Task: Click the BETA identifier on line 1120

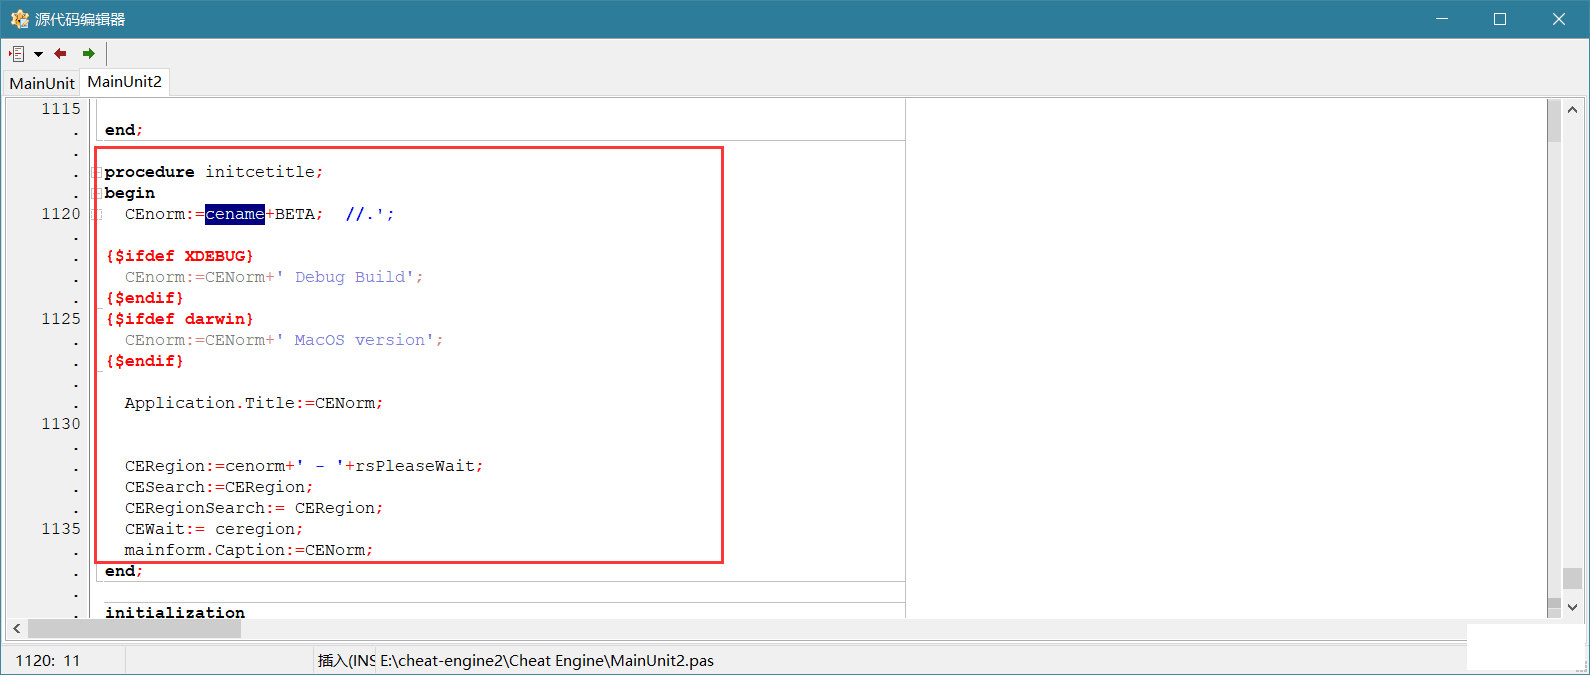Action: click(295, 214)
